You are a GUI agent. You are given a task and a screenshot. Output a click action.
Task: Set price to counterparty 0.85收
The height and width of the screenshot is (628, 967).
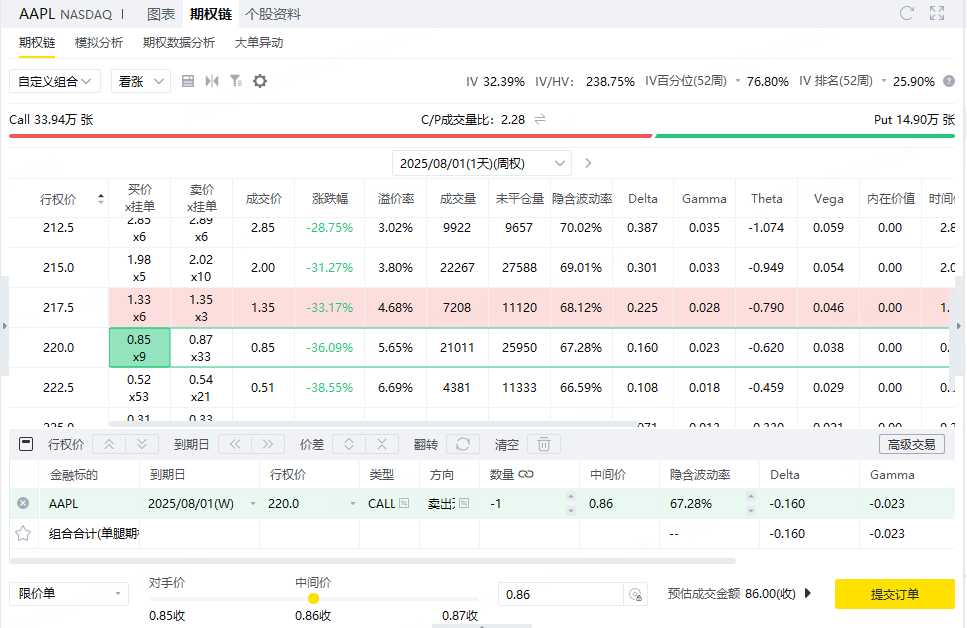167,615
